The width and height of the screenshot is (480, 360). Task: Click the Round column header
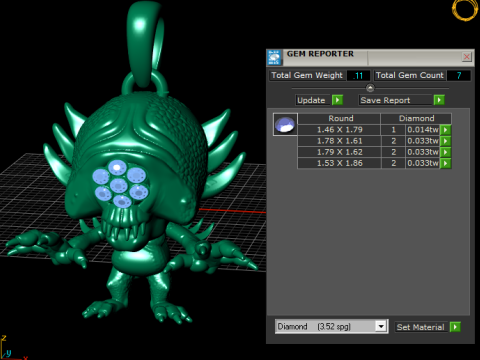coord(339,118)
